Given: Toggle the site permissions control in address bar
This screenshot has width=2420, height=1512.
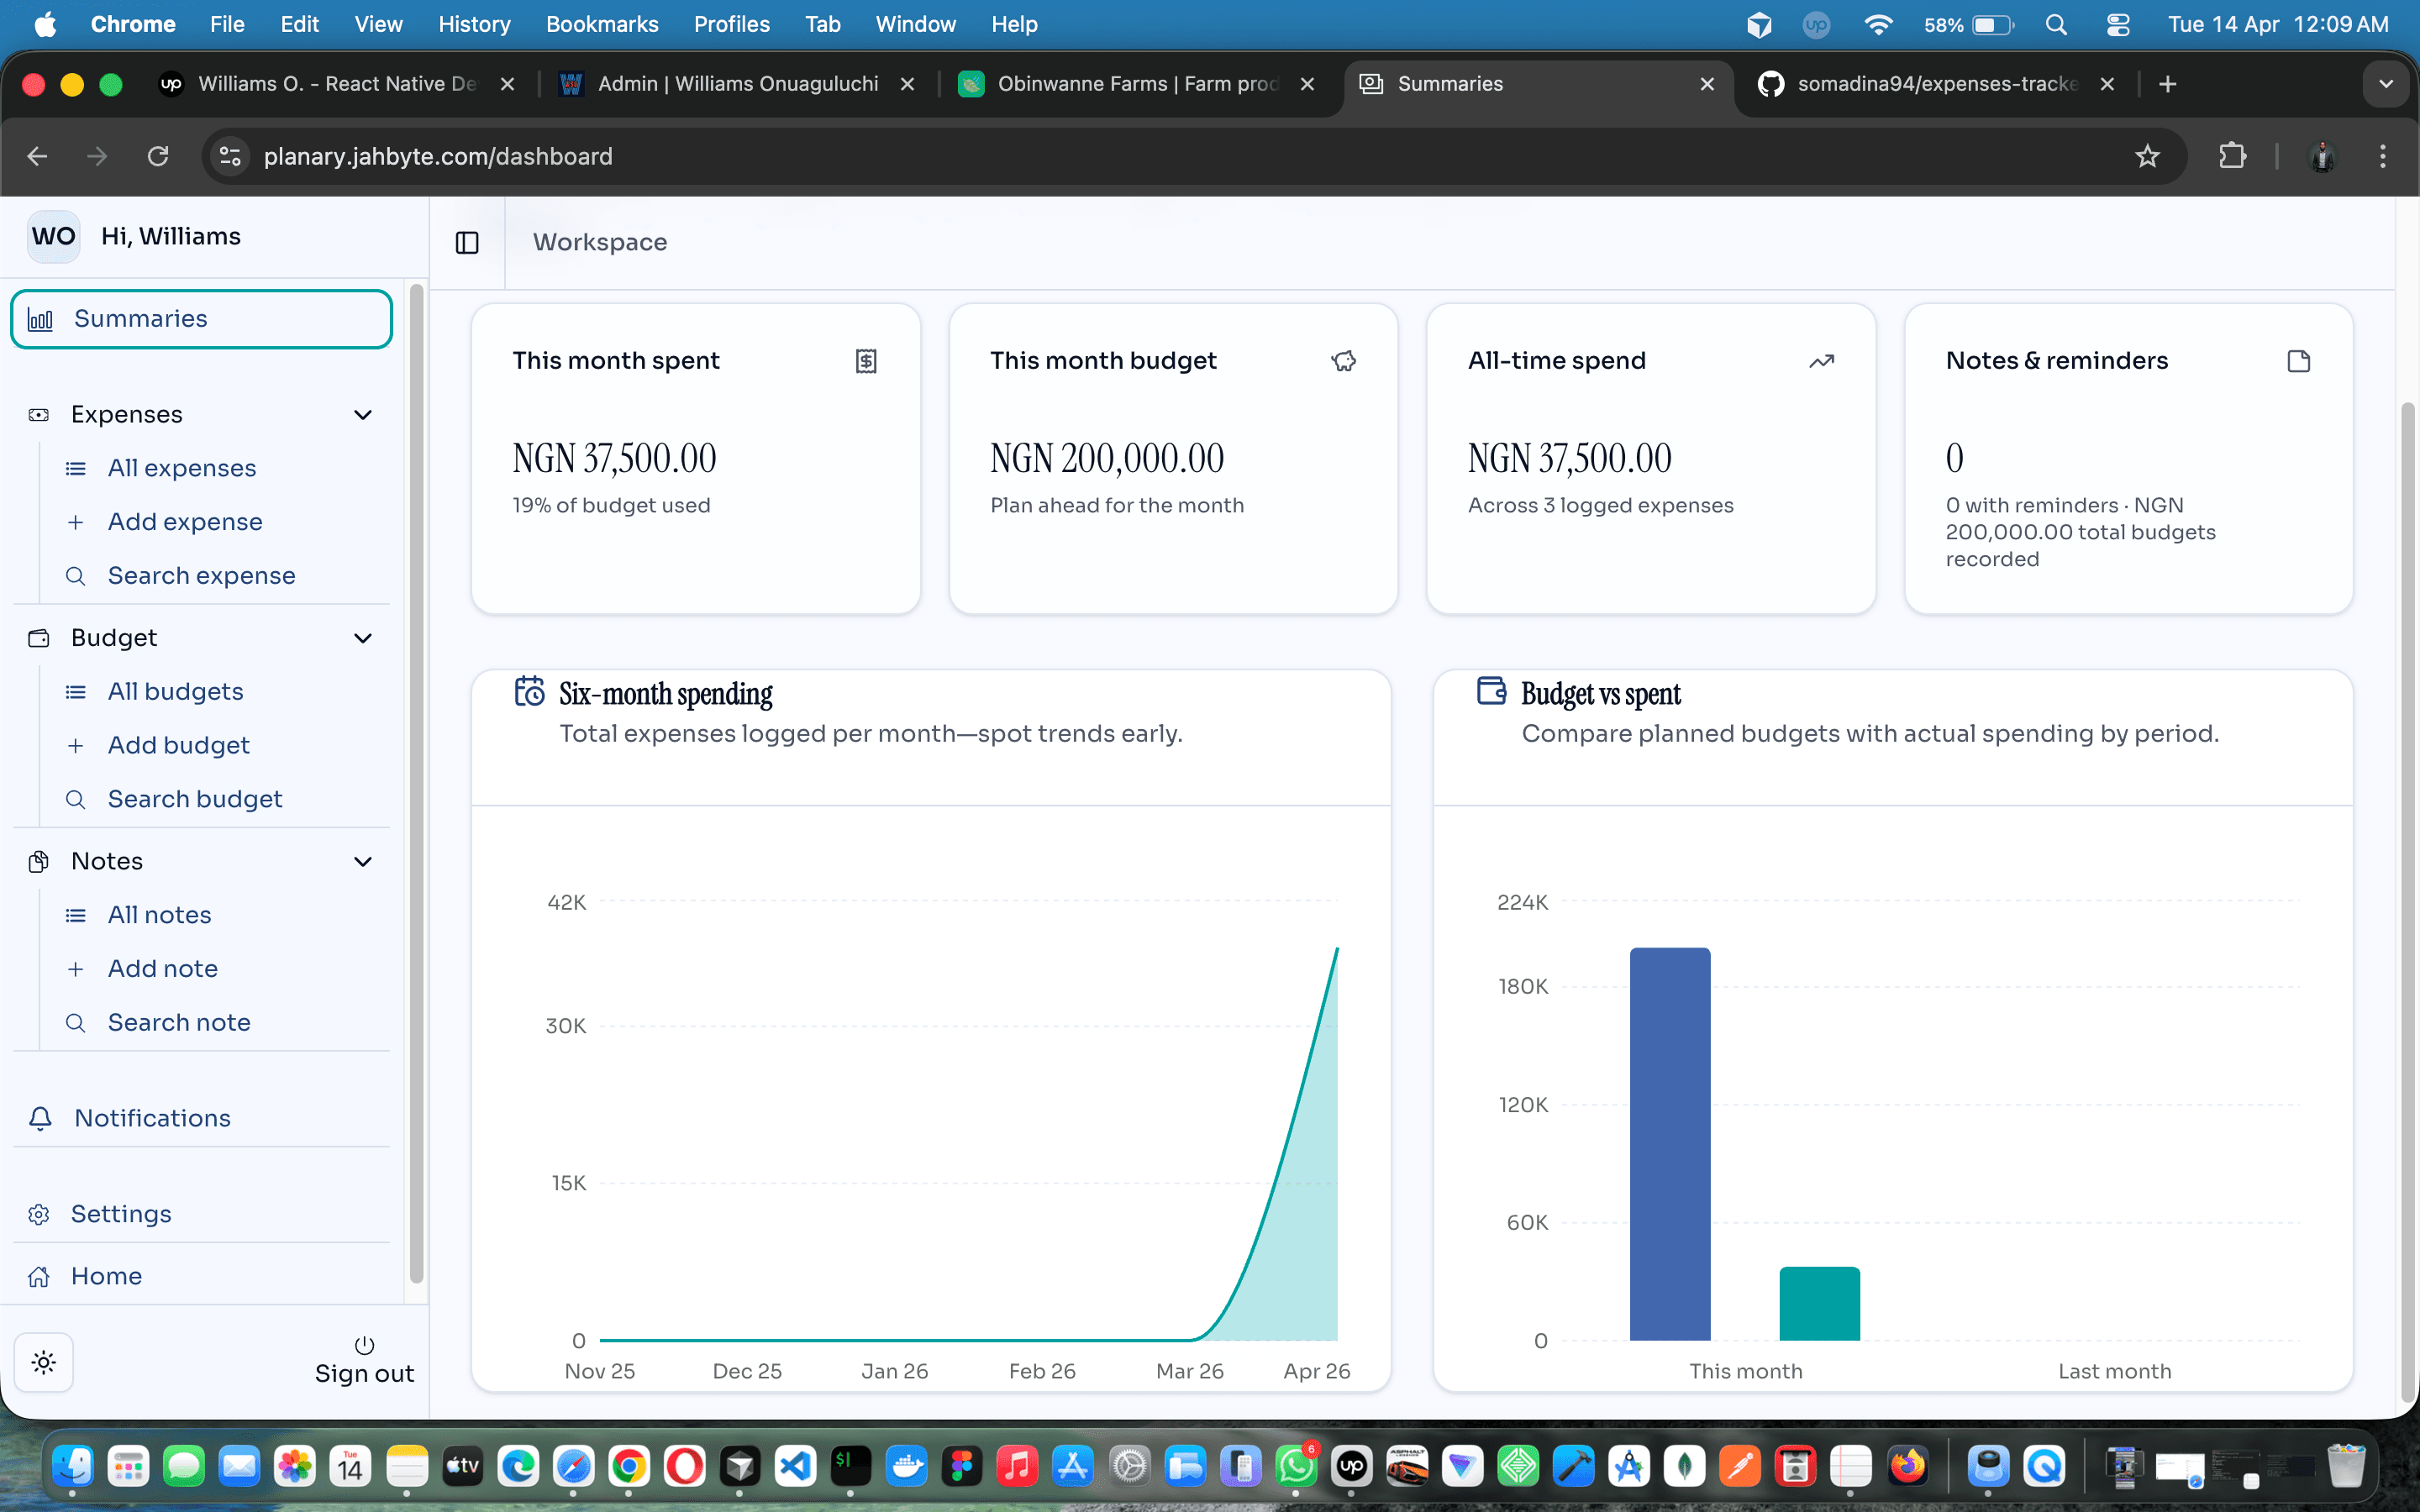Looking at the screenshot, I should [229, 156].
